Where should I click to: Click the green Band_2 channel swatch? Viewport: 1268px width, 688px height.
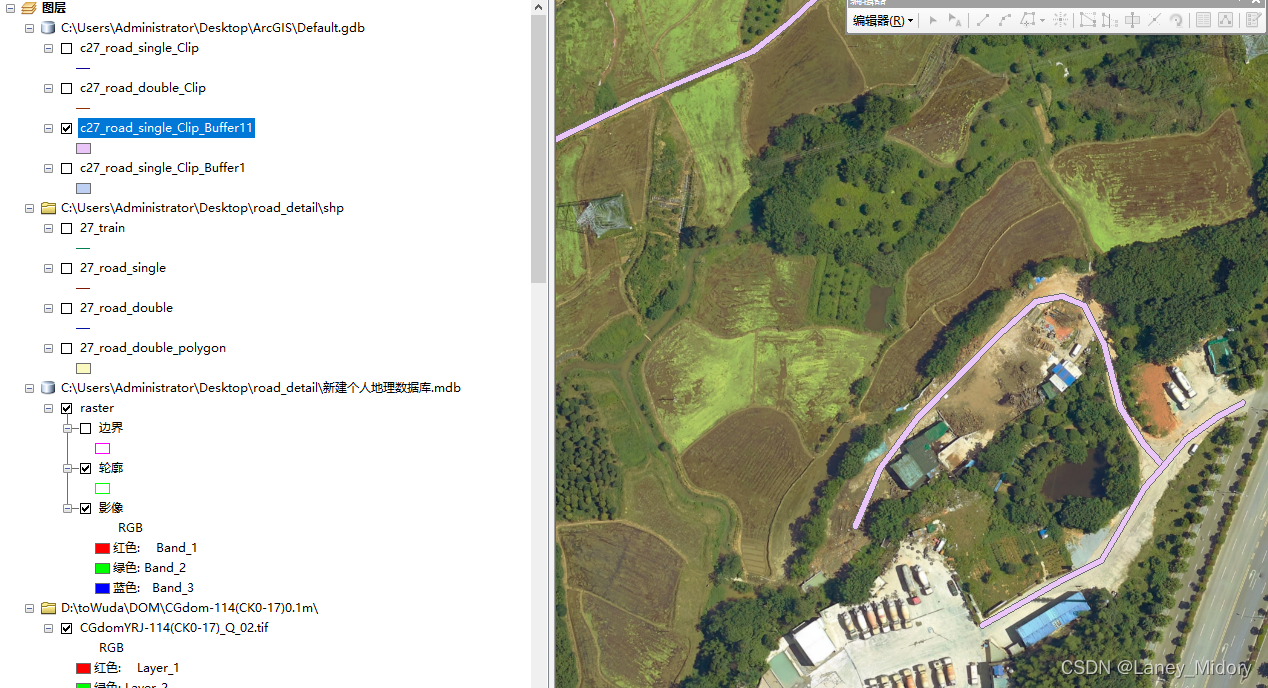click(102, 568)
